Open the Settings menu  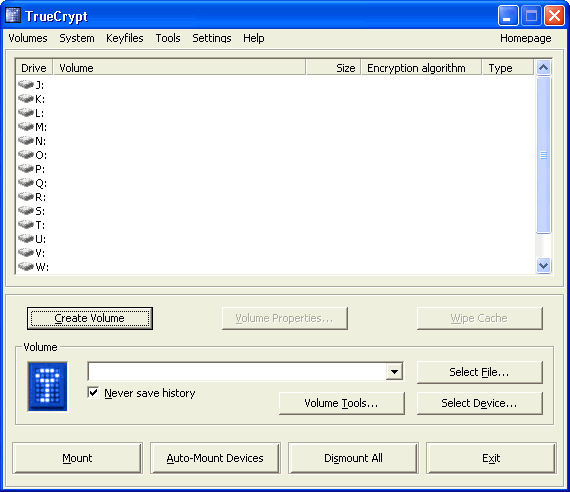tap(212, 38)
